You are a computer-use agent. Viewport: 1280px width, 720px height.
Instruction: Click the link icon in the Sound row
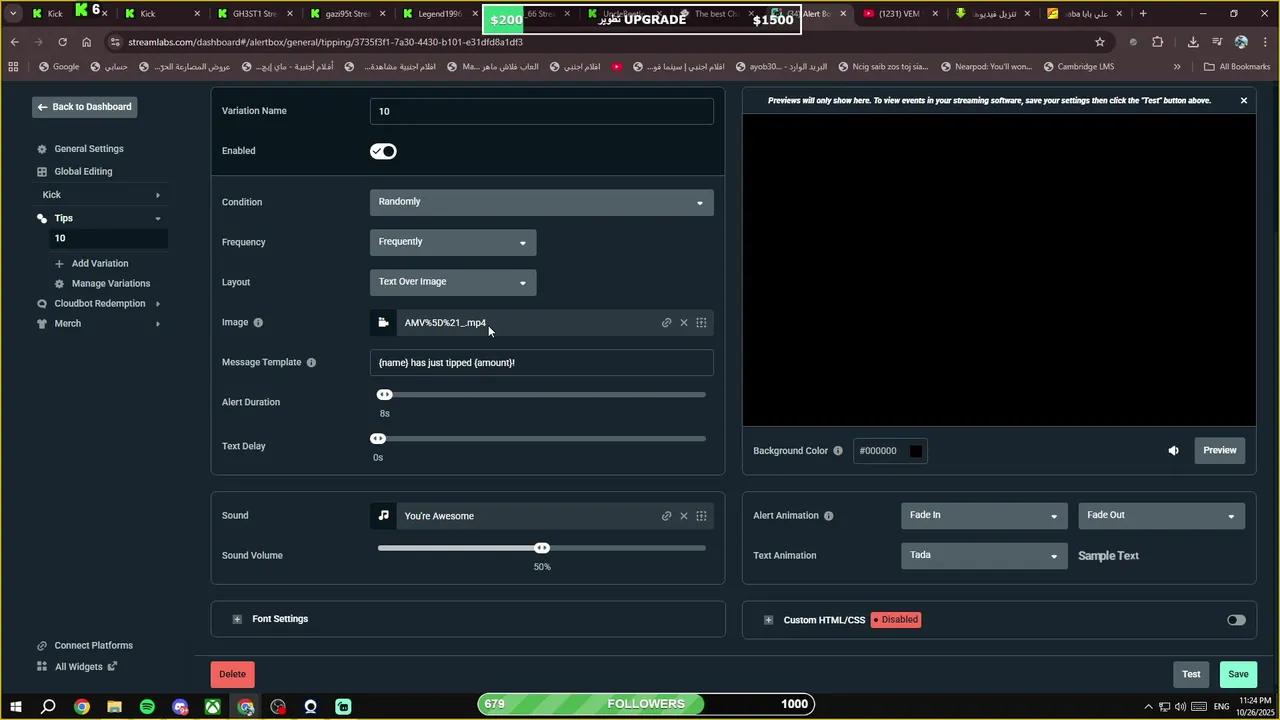(666, 516)
